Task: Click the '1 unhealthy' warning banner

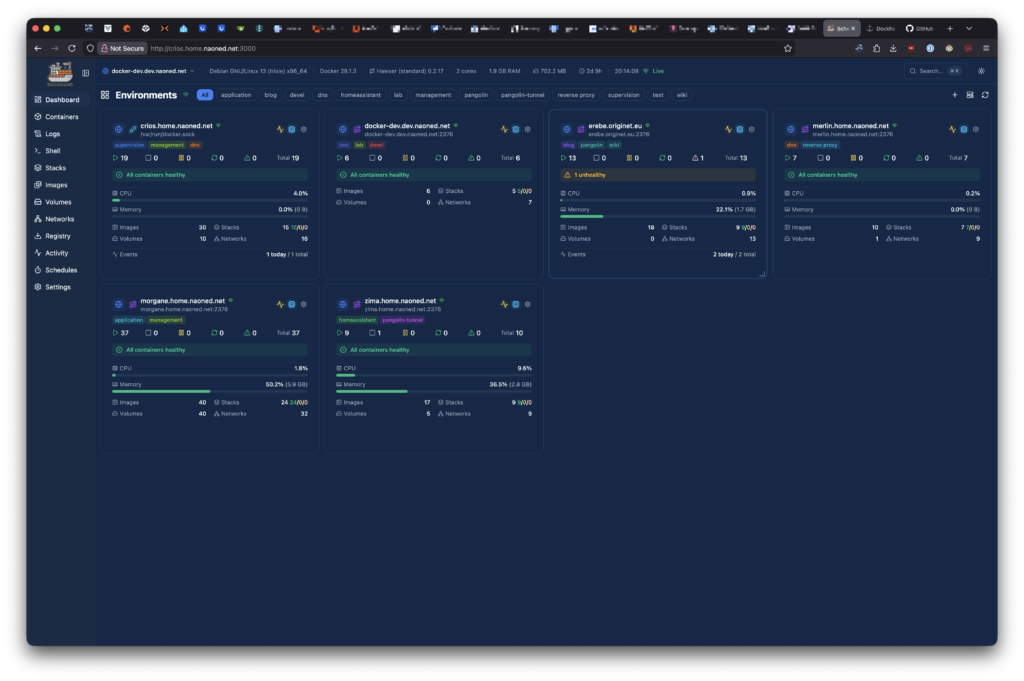Action: click(x=658, y=175)
